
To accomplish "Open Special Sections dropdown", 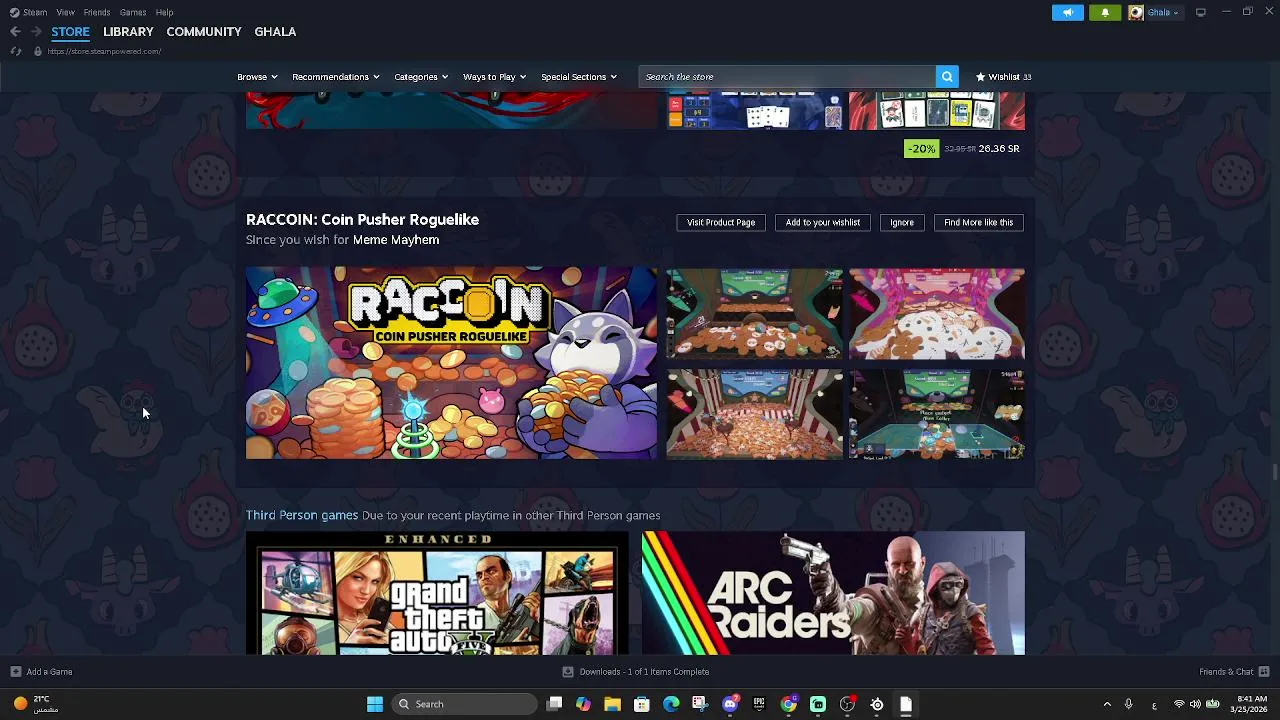I will point(579,77).
